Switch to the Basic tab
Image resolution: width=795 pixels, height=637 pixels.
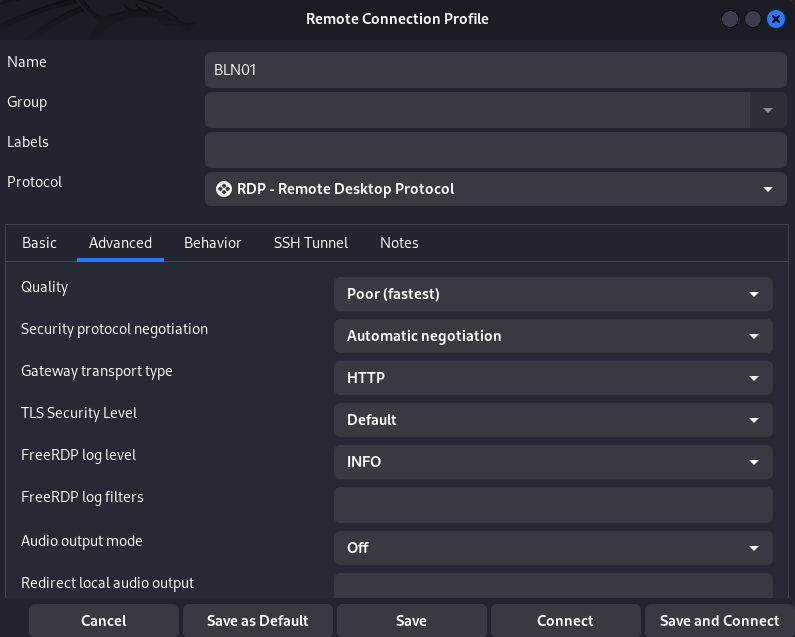pyautogui.click(x=40, y=243)
